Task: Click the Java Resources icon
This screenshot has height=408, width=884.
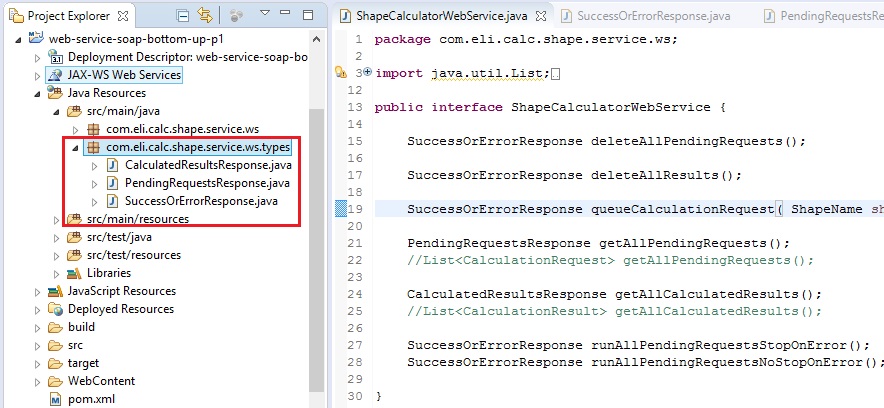Action: pos(55,92)
